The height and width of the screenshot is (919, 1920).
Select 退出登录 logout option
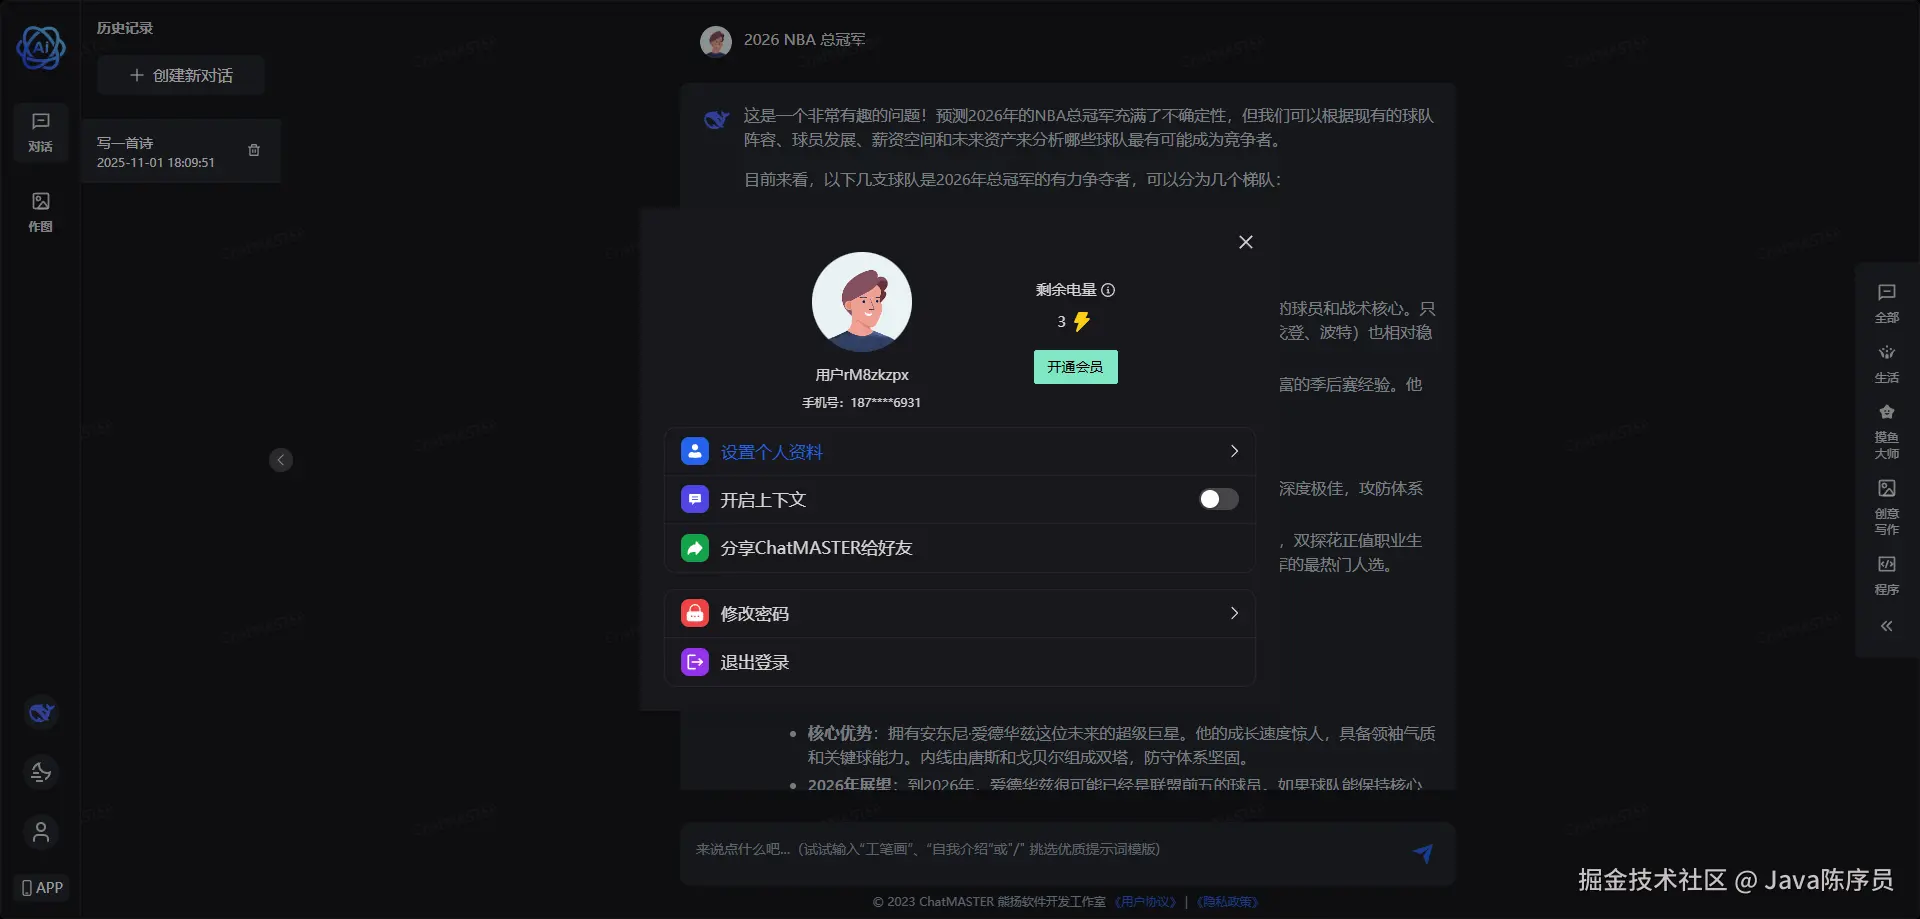pyautogui.click(x=960, y=662)
